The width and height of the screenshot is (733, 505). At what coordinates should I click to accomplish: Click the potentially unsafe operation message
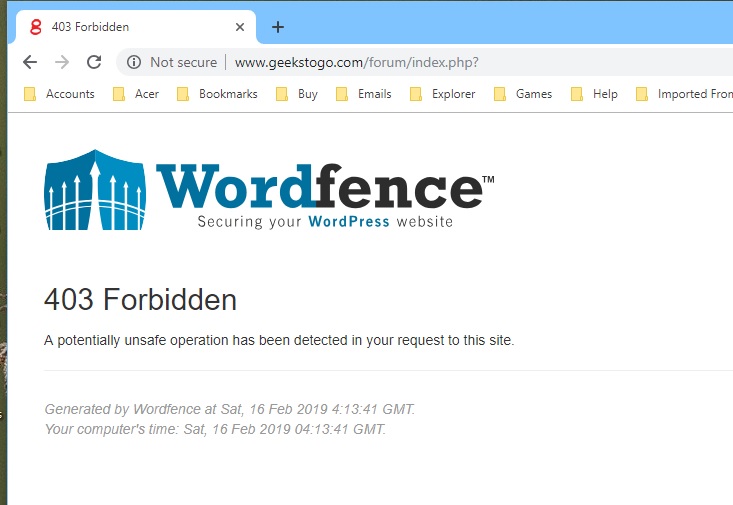[x=279, y=340]
